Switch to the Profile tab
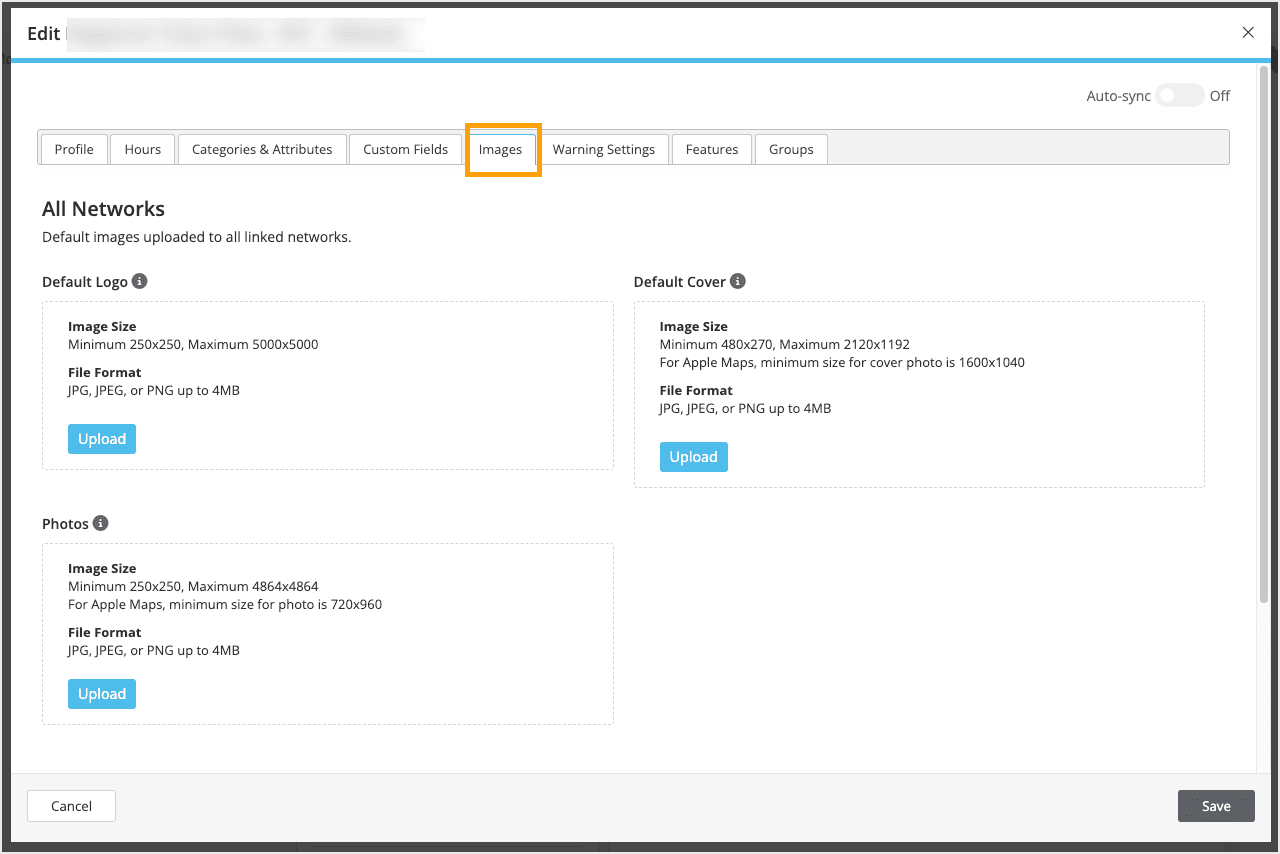The height and width of the screenshot is (854, 1280). (73, 149)
